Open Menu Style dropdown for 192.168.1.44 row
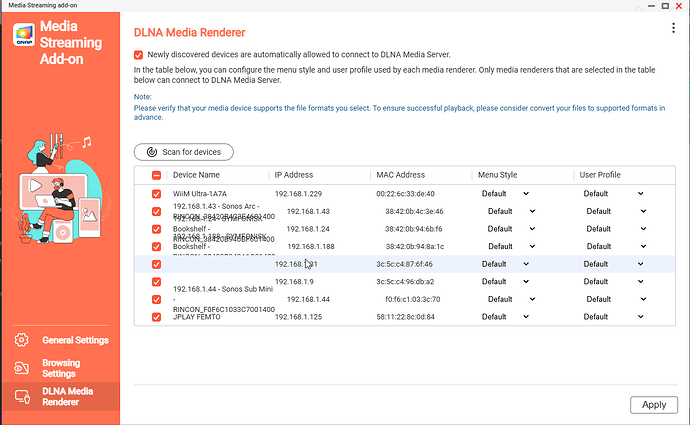 (511, 299)
